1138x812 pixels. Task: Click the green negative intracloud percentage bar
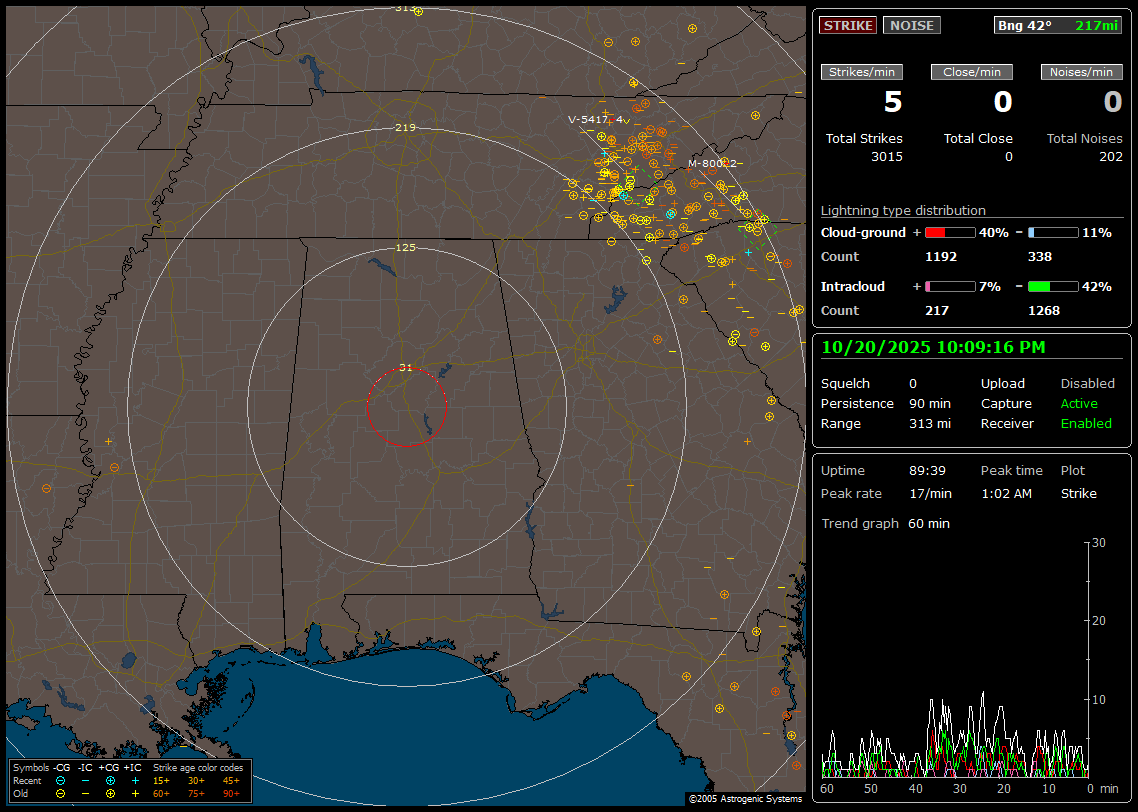(1053, 286)
